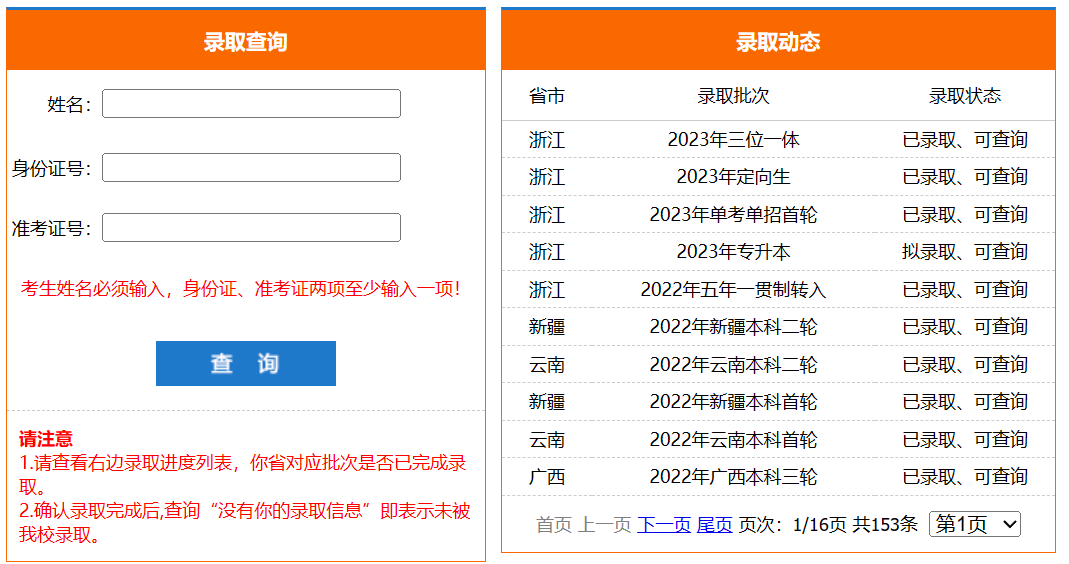
Task: Click 2022年五年一贯制转入 batch entry
Action: (733, 290)
